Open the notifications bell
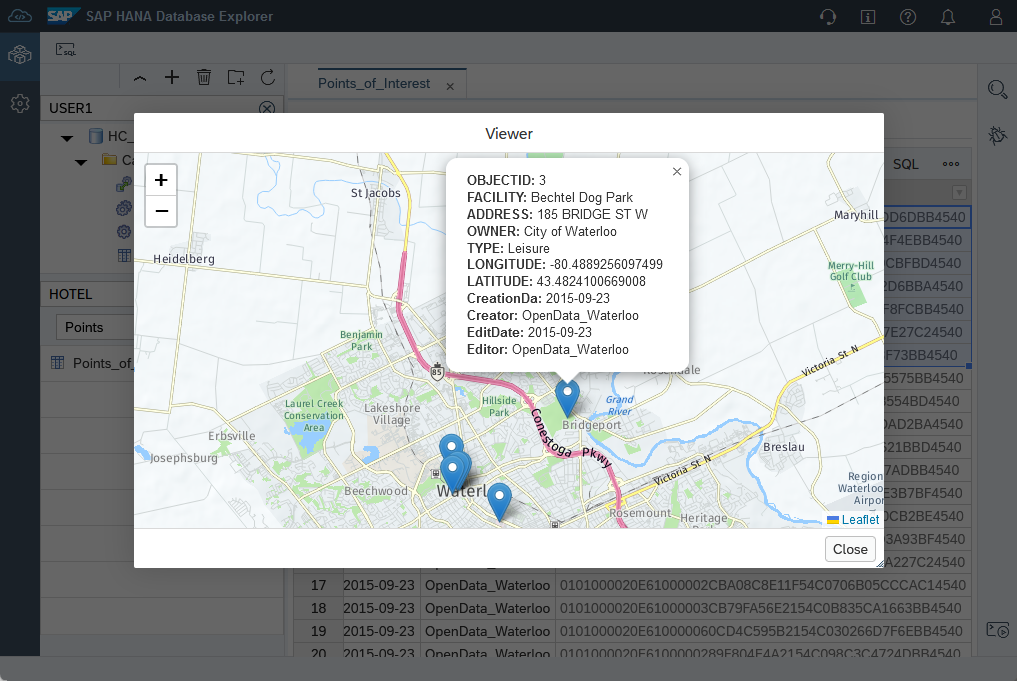Viewport: 1017px width, 681px height. (948, 17)
